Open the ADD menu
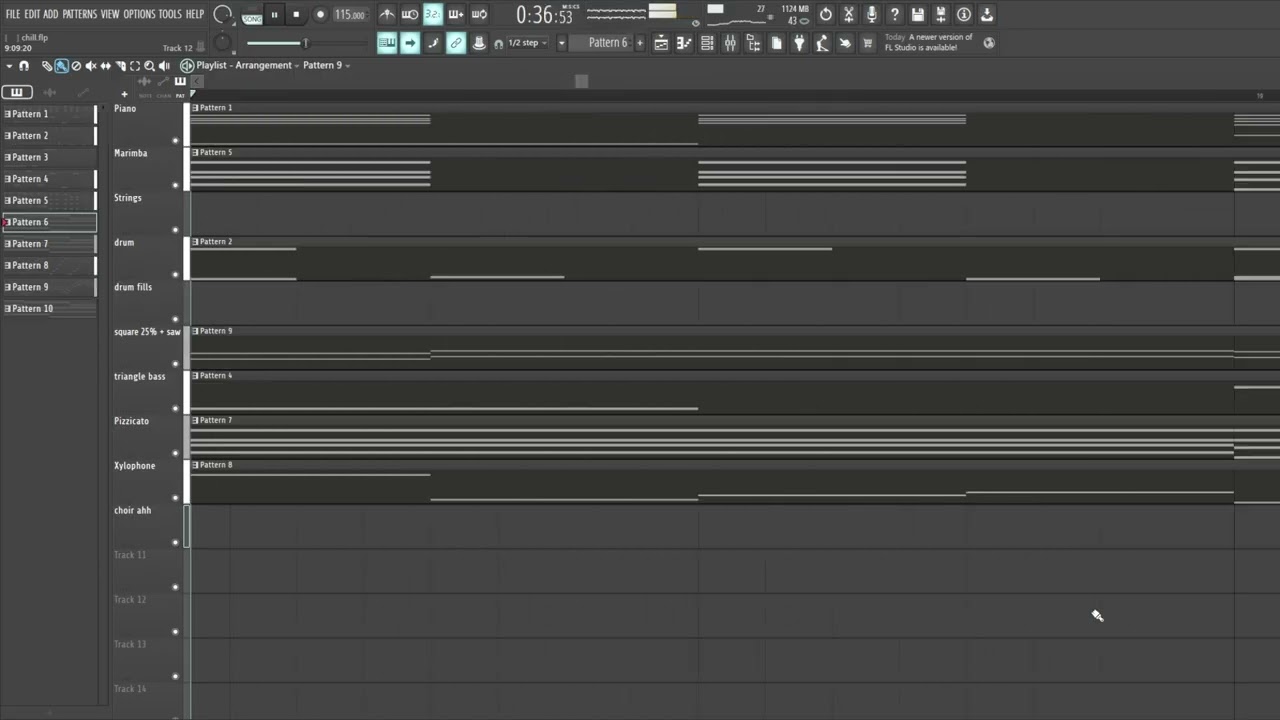This screenshot has height=720, width=1280. (x=51, y=14)
